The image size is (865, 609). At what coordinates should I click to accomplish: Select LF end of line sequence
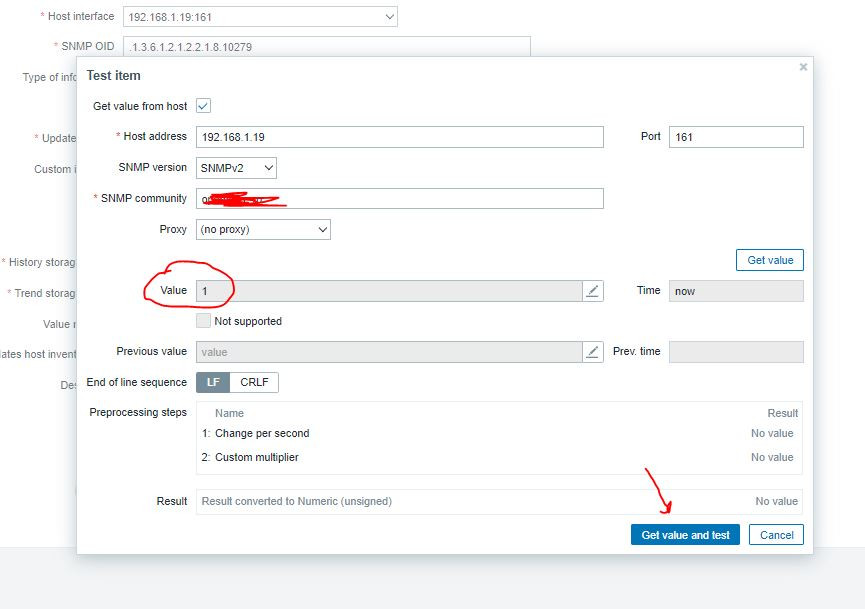tap(213, 382)
